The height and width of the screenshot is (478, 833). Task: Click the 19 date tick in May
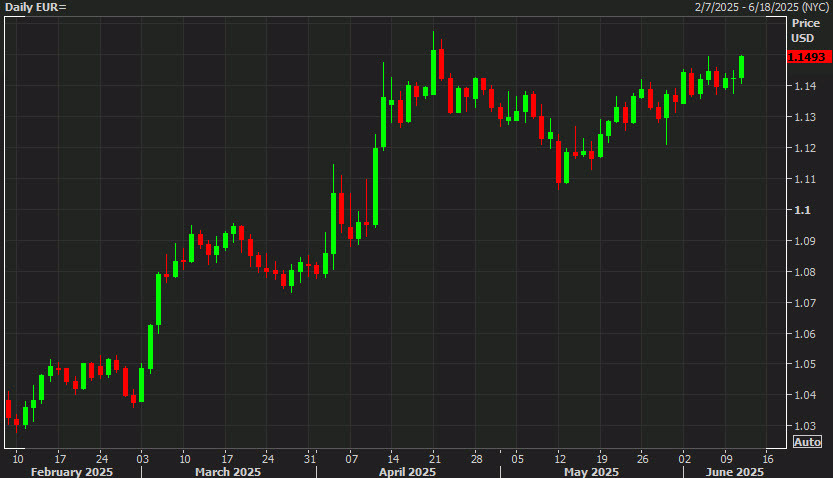coord(601,459)
